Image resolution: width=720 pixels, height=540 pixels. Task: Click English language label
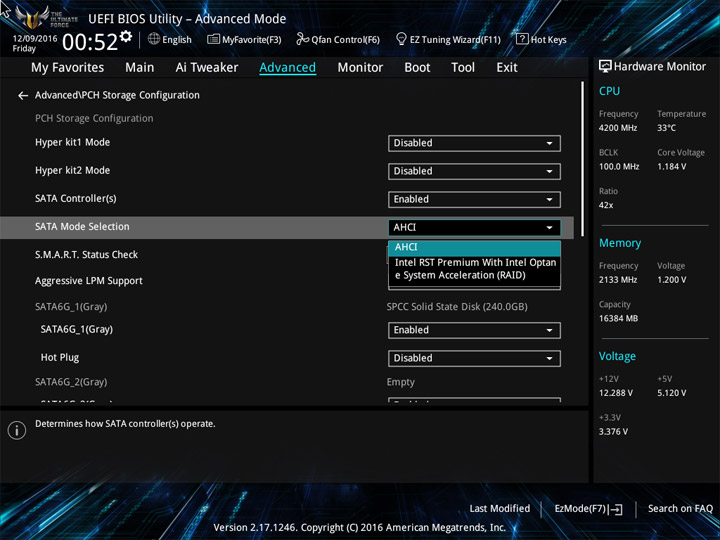[177, 40]
